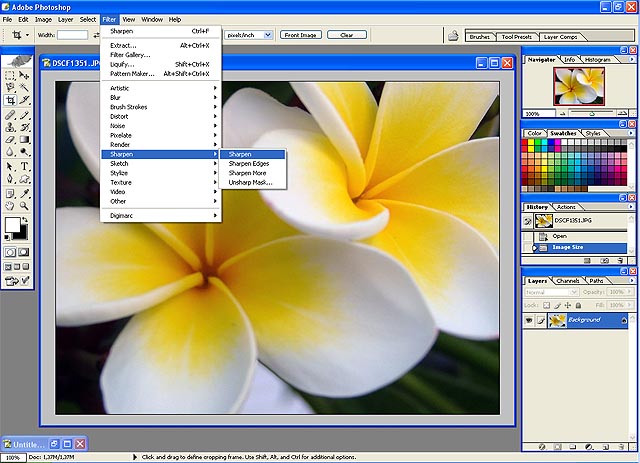640x463 pixels.
Task: Open the pixels/inch units dropdown
Action: point(268,35)
